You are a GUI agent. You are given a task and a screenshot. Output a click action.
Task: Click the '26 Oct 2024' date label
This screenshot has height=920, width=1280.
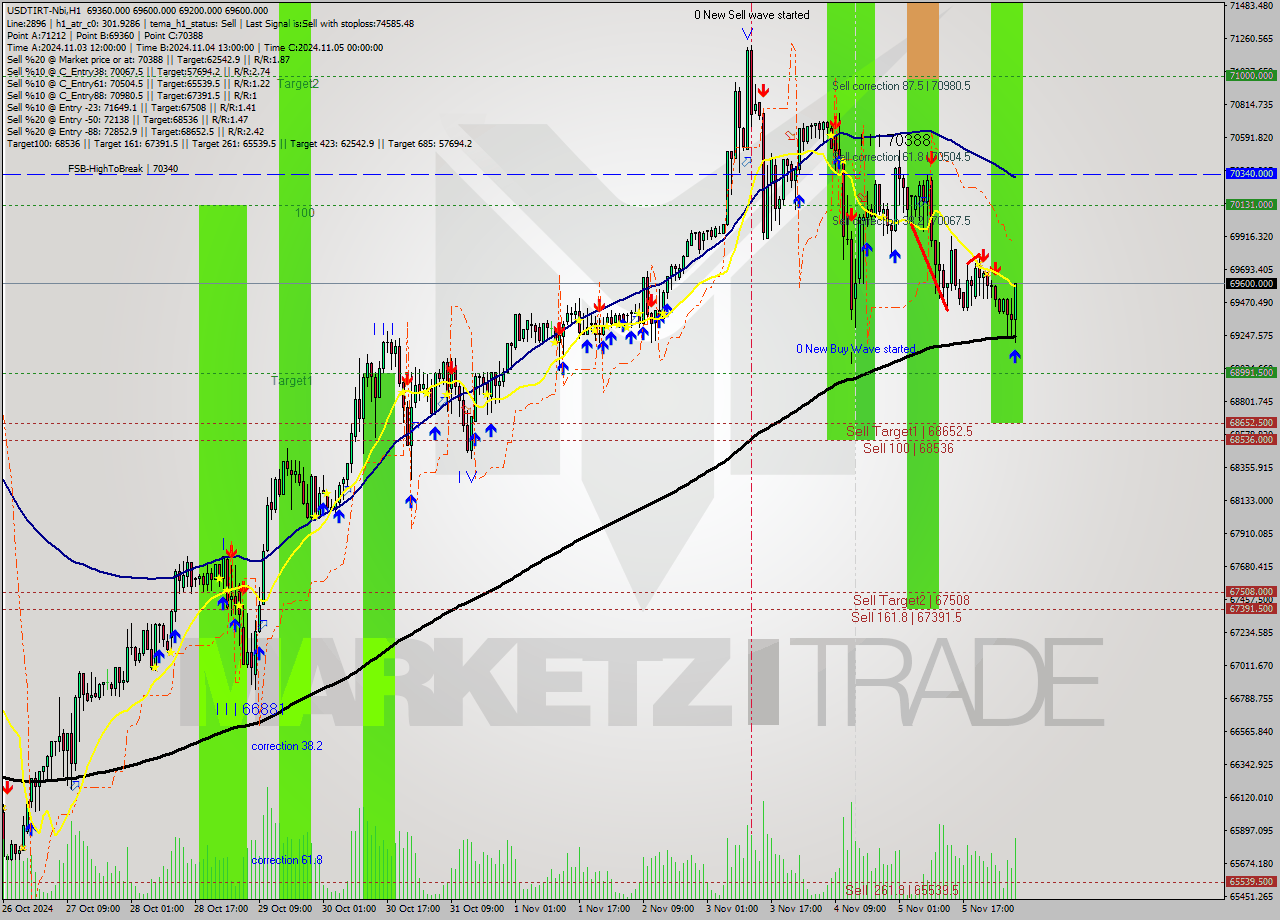[28, 909]
